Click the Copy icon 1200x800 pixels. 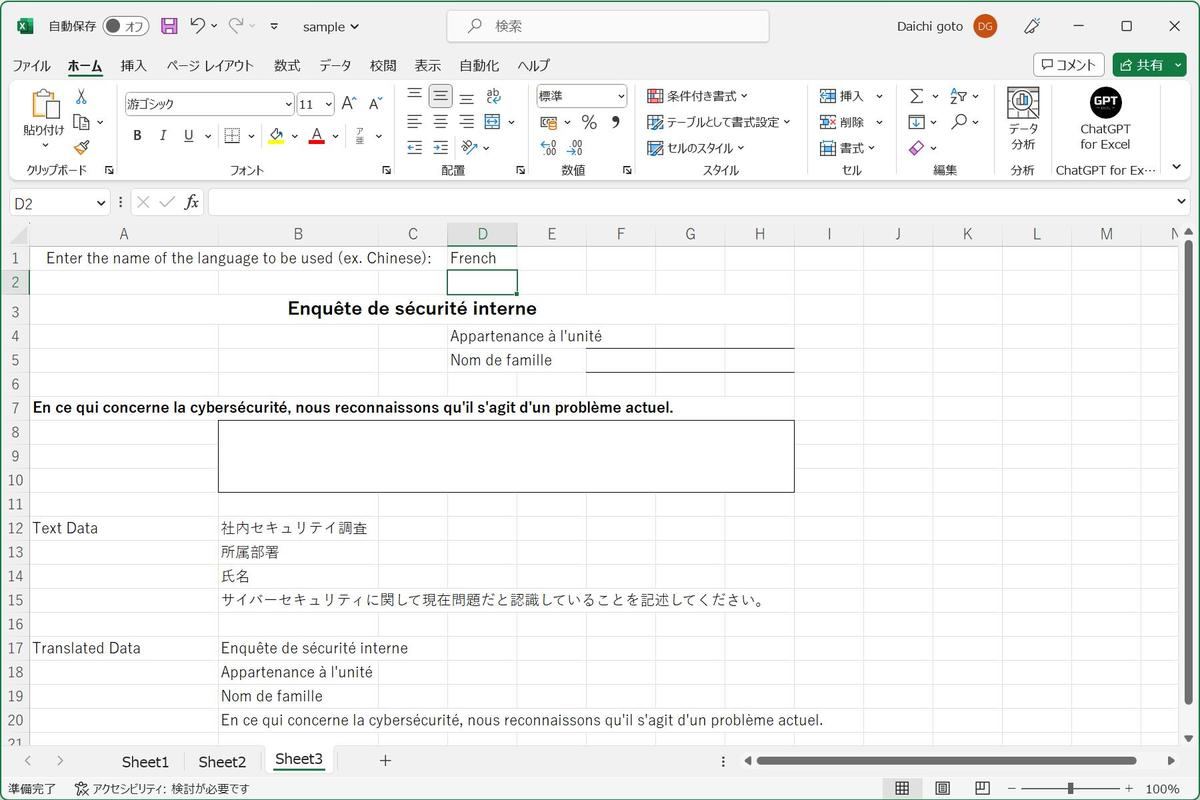81,122
